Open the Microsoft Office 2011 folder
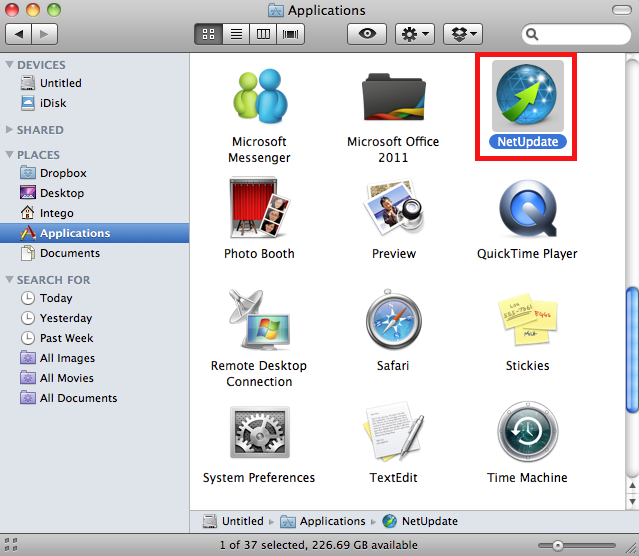Screen dimensions: 639x556 point(393,97)
